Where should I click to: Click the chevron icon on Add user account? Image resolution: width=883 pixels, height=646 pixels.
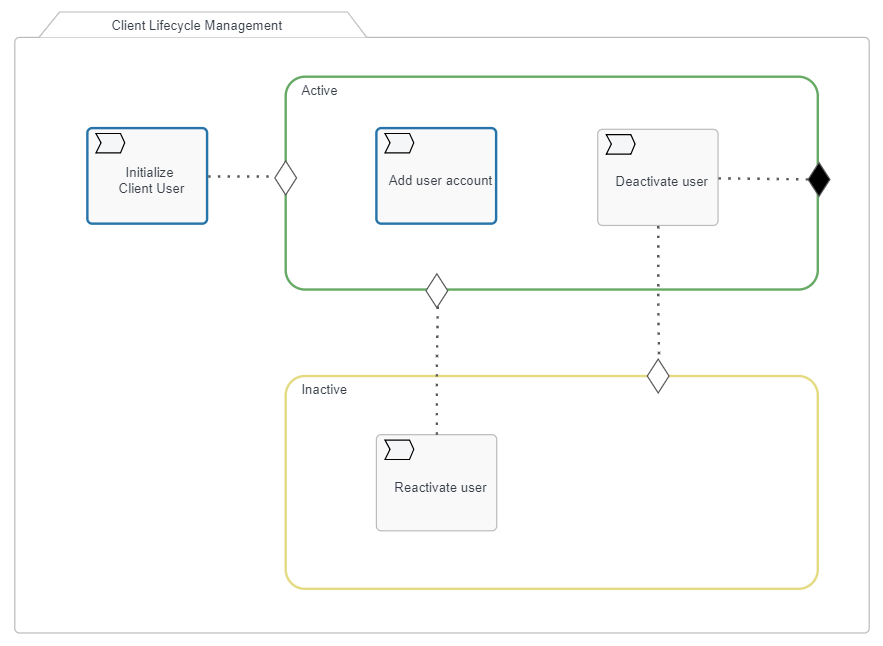pos(398,143)
